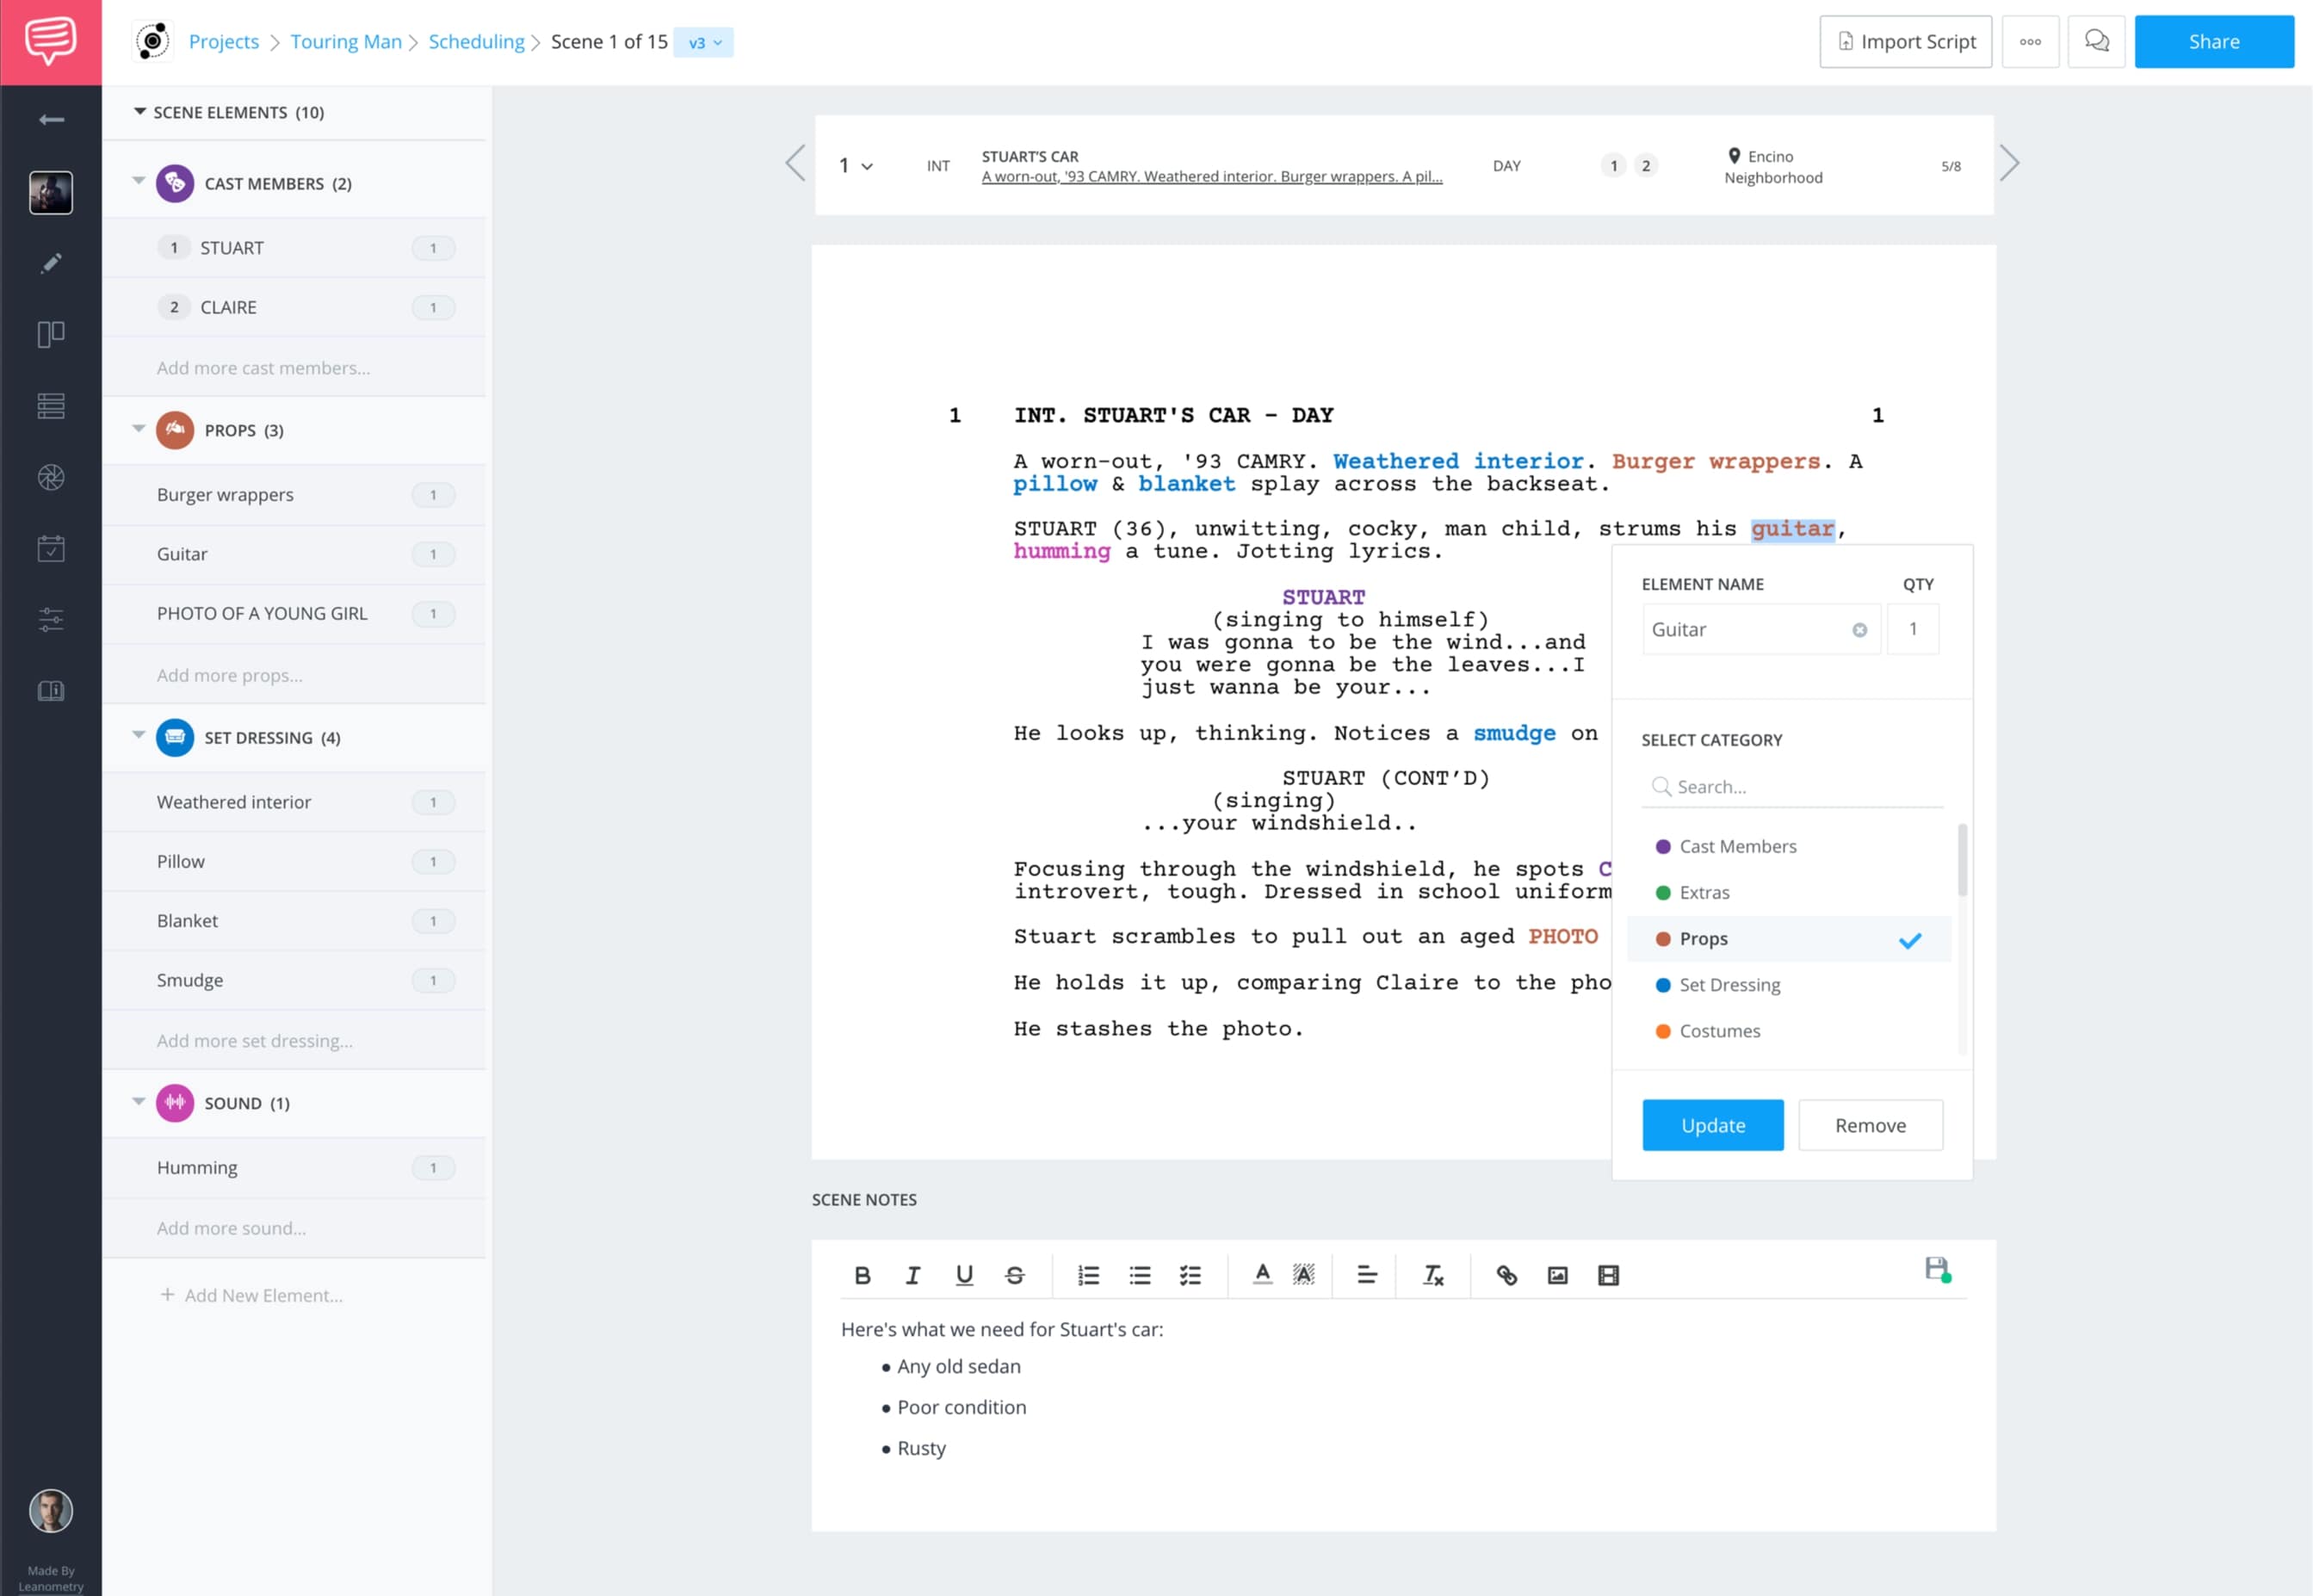The width and height of the screenshot is (2313, 1596).
Task: Click the storyboard/breakdown panel icon
Action: pos(49,334)
